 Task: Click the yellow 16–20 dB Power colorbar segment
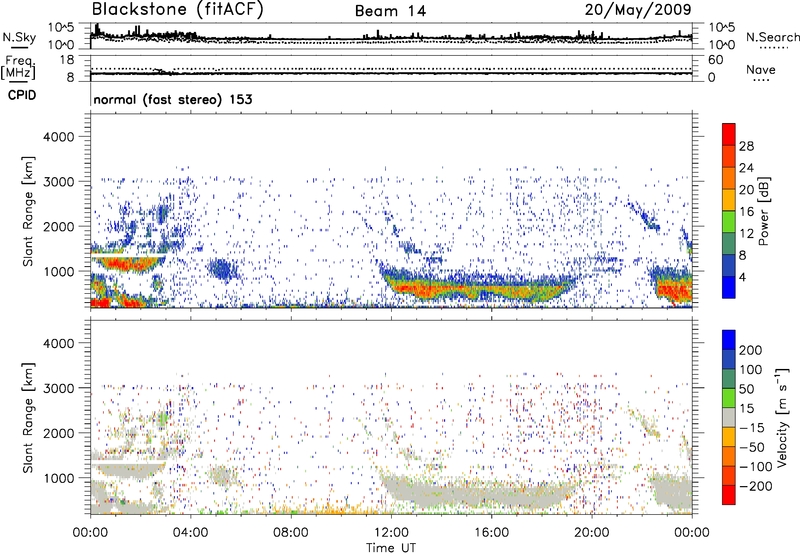click(729, 199)
